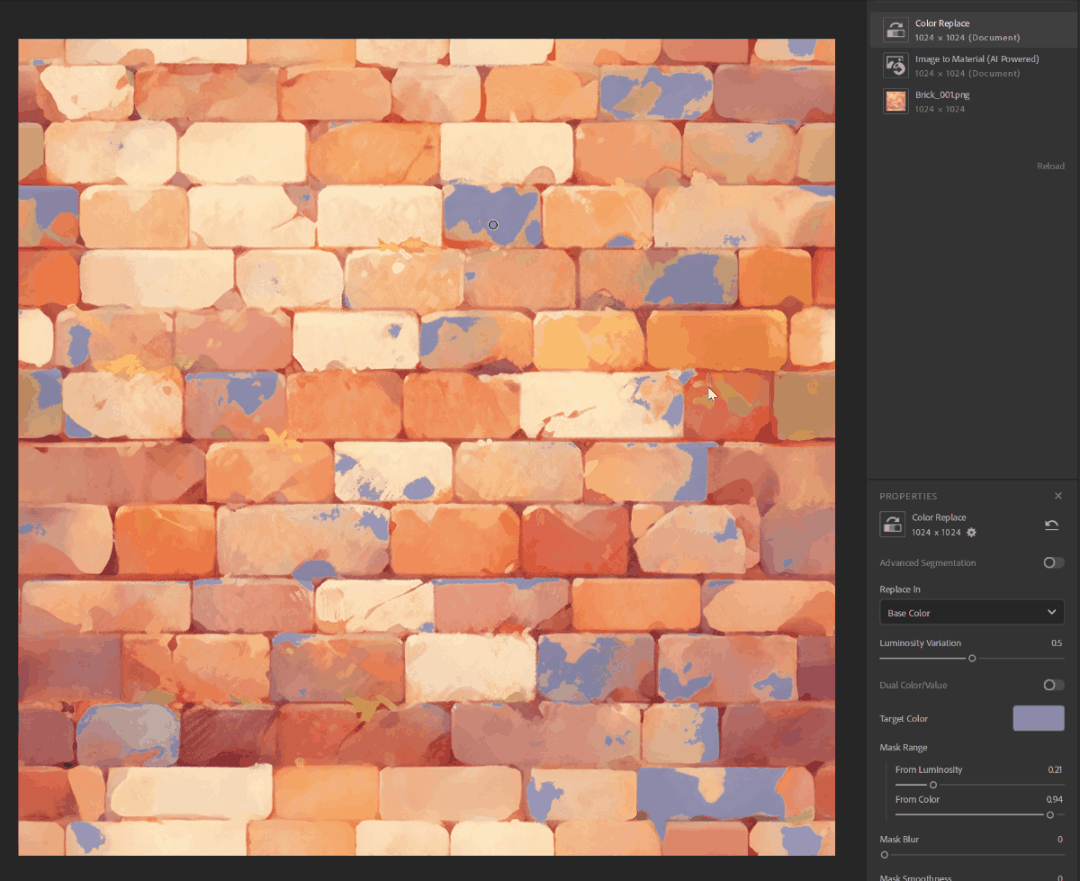The height and width of the screenshot is (881, 1080).
Task: Open resolution settings gear icon
Action: pyautogui.click(x=971, y=532)
